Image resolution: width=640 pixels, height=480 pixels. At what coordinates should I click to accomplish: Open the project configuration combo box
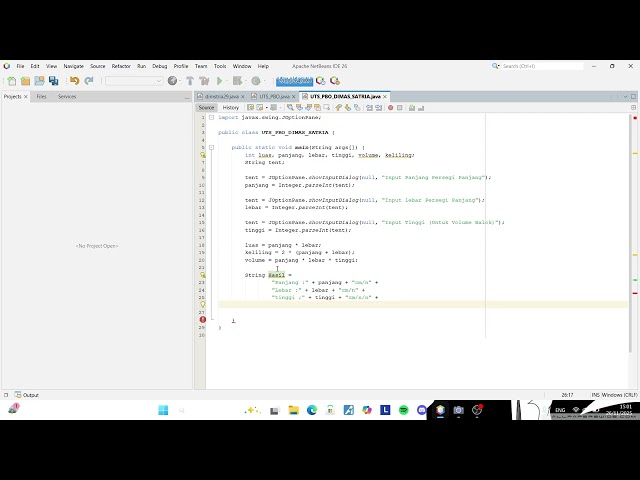[134, 81]
